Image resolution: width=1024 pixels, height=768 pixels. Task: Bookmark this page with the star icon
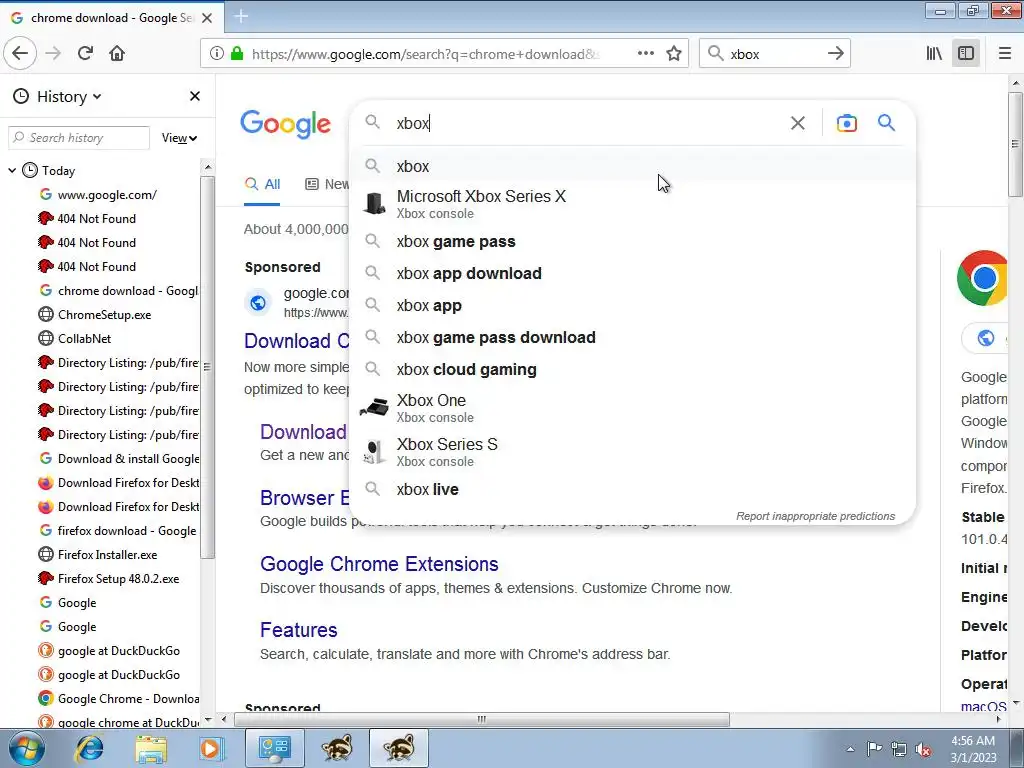pos(674,54)
